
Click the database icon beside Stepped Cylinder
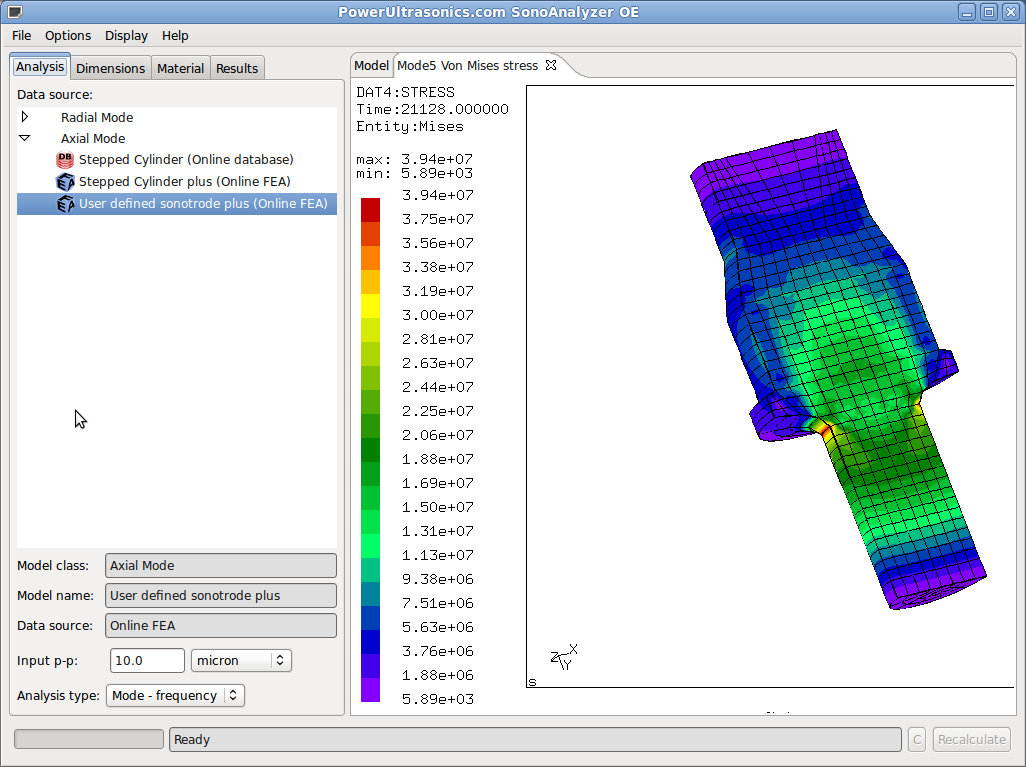(x=65, y=160)
